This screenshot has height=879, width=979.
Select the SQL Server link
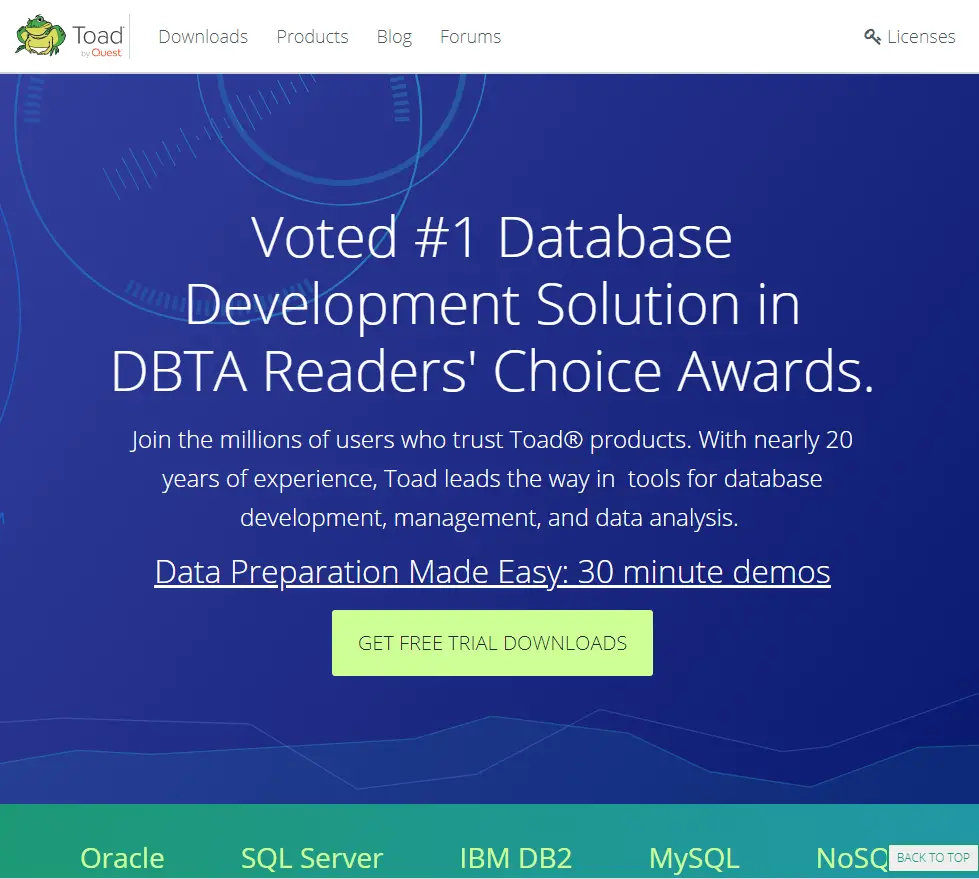pyautogui.click(x=312, y=858)
